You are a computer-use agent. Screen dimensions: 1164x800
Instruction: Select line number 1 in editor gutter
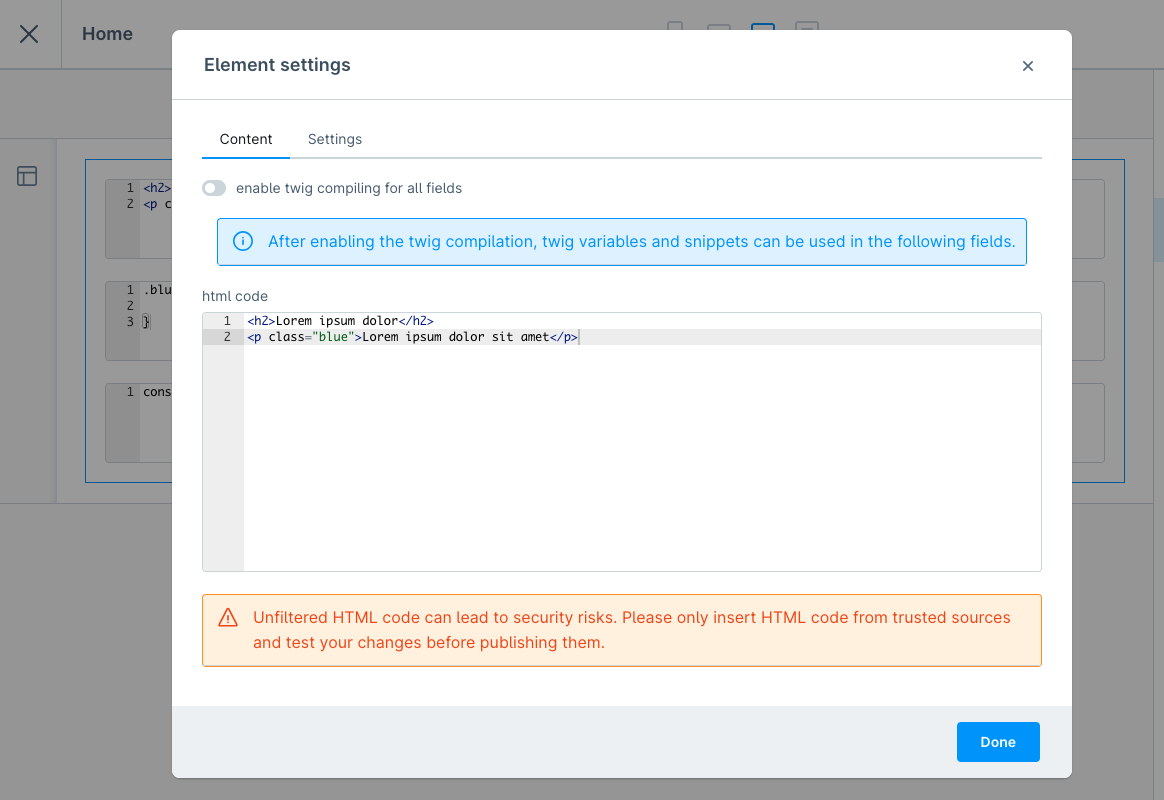click(226, 321)
